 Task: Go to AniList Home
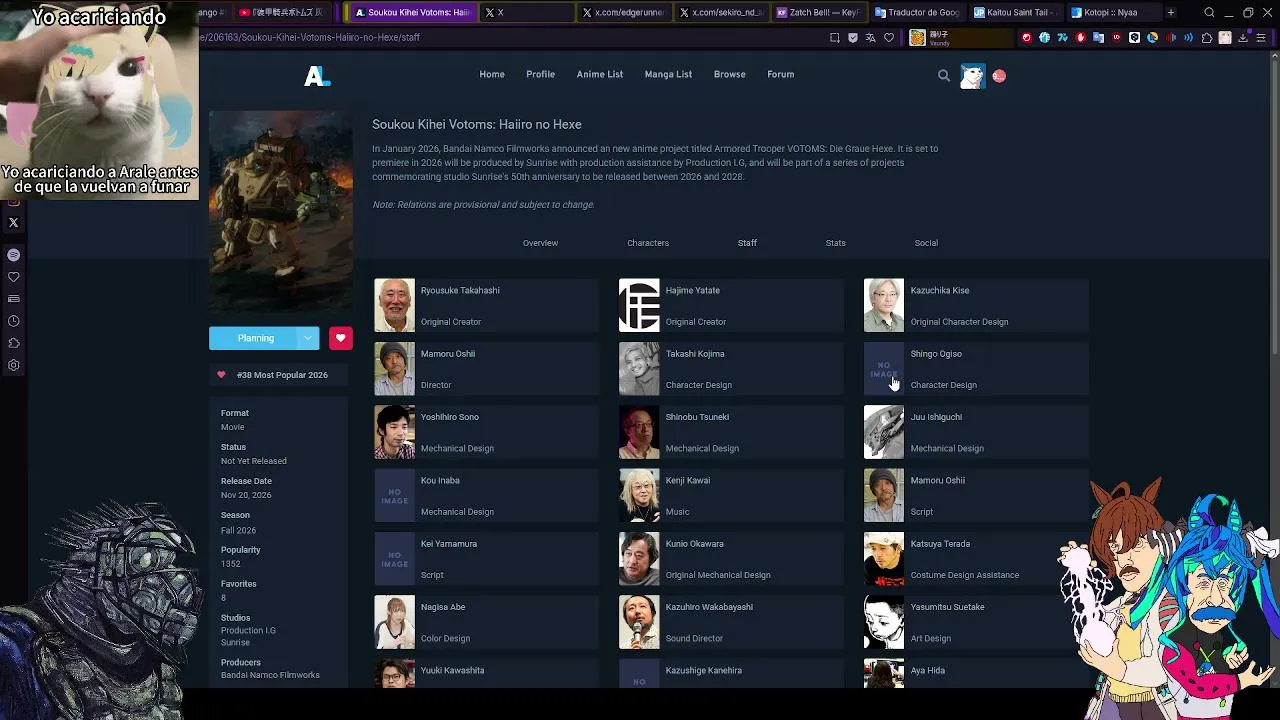point(492,75)
